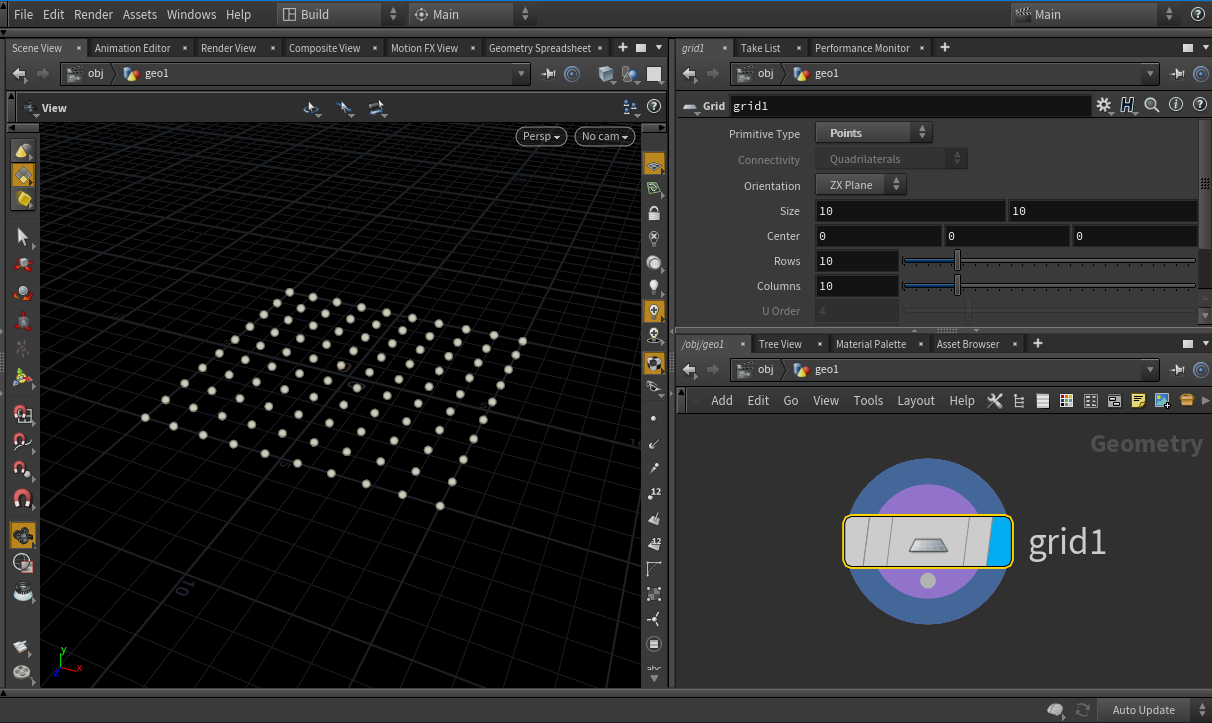Click the padlock lock icon in display toolbar
1212x723 pixels.
[x=654, y=213]
